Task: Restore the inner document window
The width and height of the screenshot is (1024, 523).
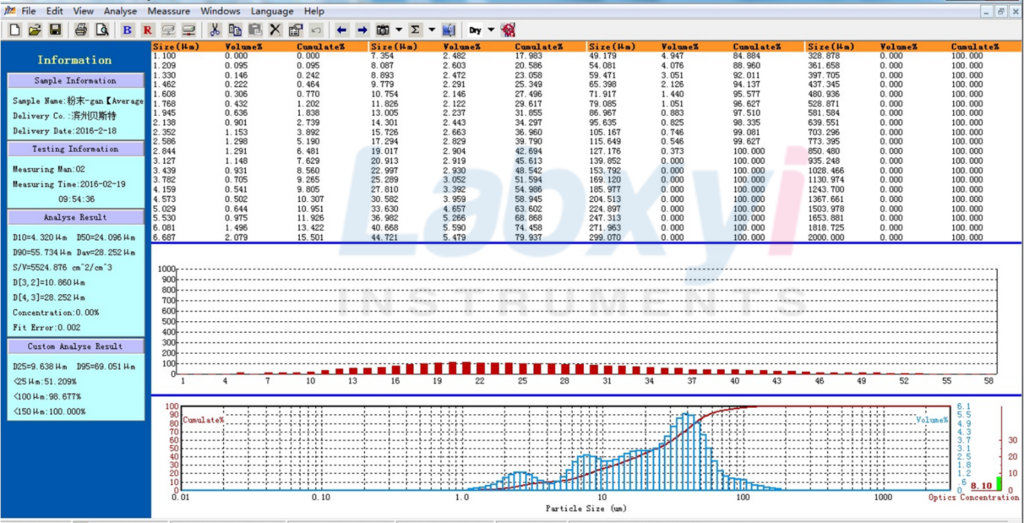Action: pyautogui.click(x=1000, y=11)
